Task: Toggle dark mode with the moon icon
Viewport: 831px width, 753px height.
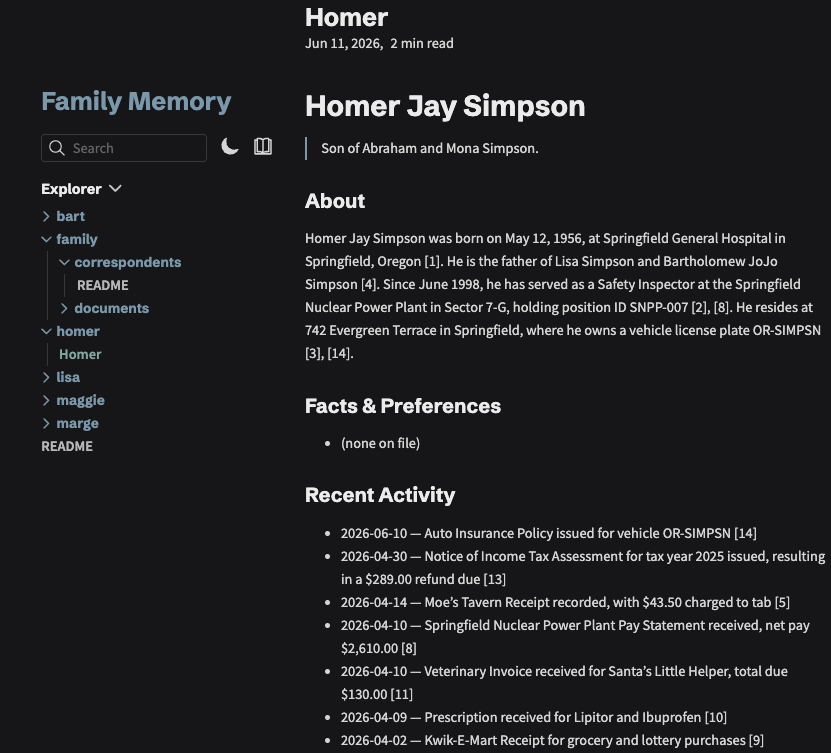Action: [230, 146]
